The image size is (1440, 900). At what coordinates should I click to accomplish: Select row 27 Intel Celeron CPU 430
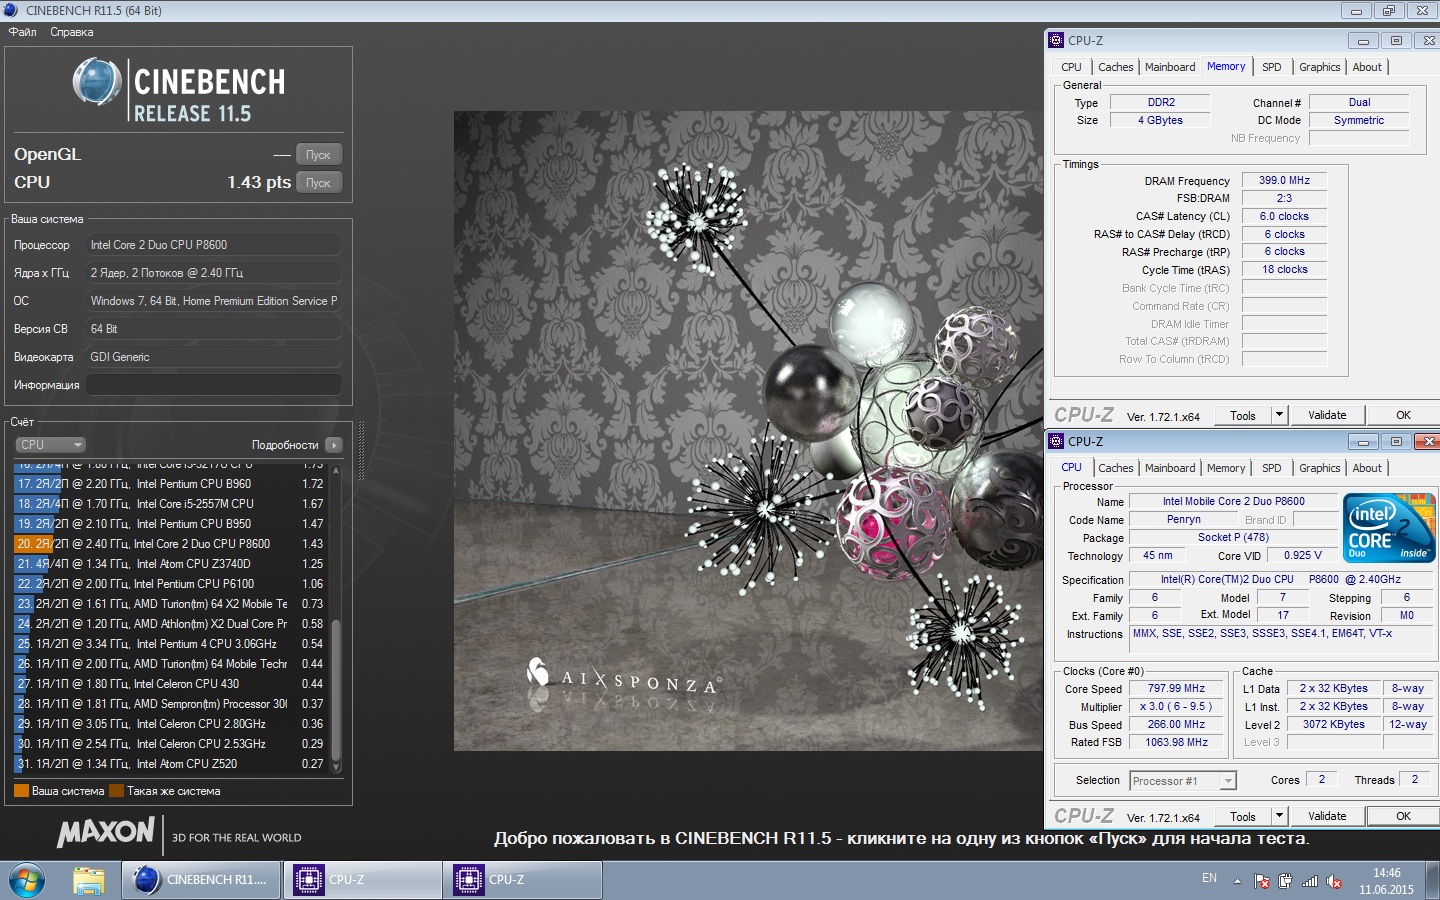coord(170,684)
